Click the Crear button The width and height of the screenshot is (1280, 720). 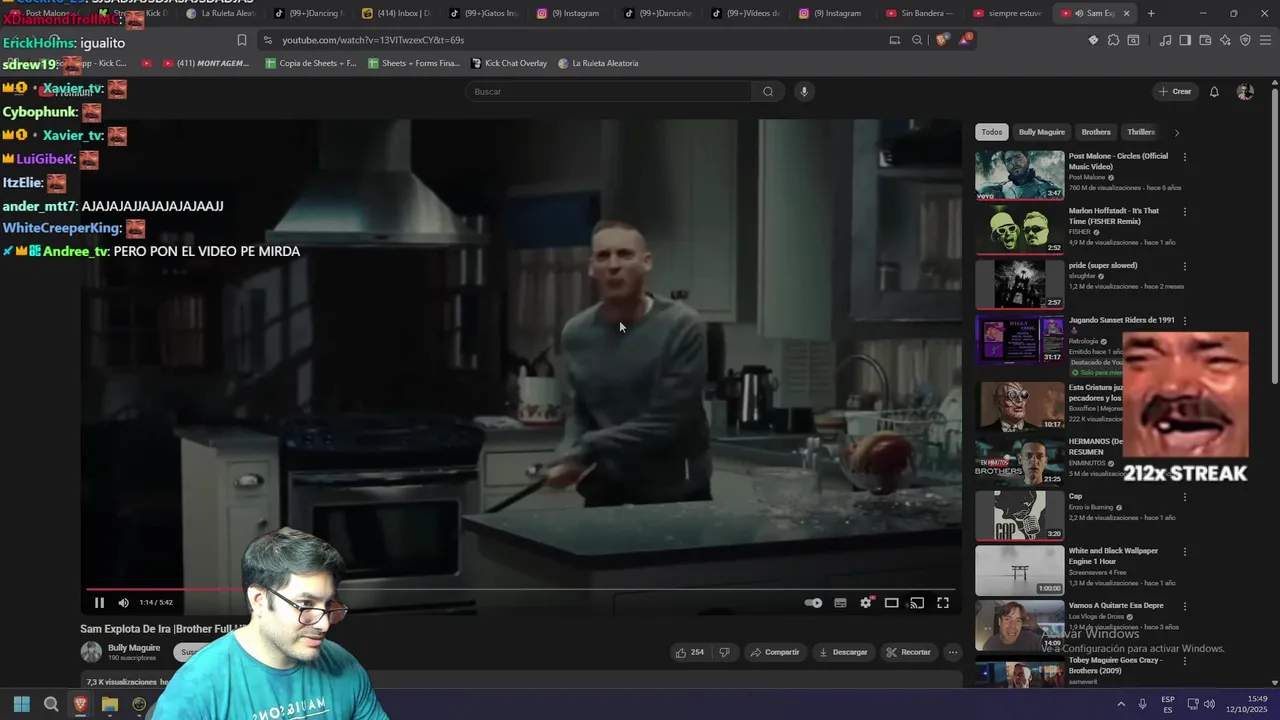1175,91
